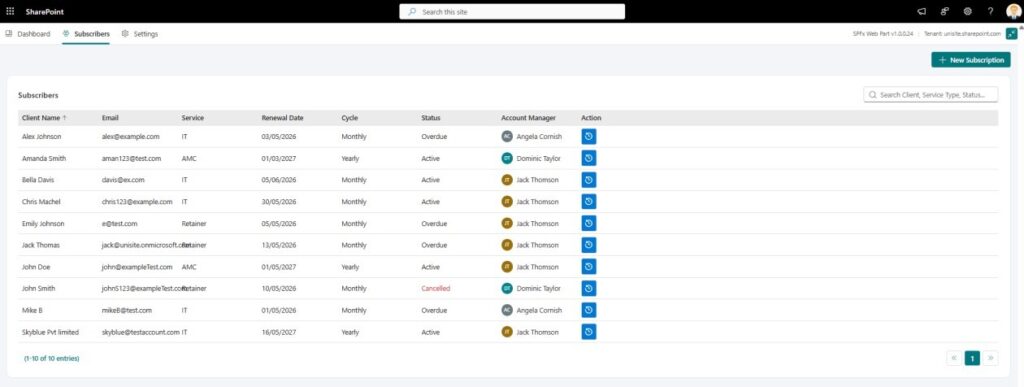Open the megaphone announcements icon
This screenshot has height=387, width=1024.
[x=921, y=12]
